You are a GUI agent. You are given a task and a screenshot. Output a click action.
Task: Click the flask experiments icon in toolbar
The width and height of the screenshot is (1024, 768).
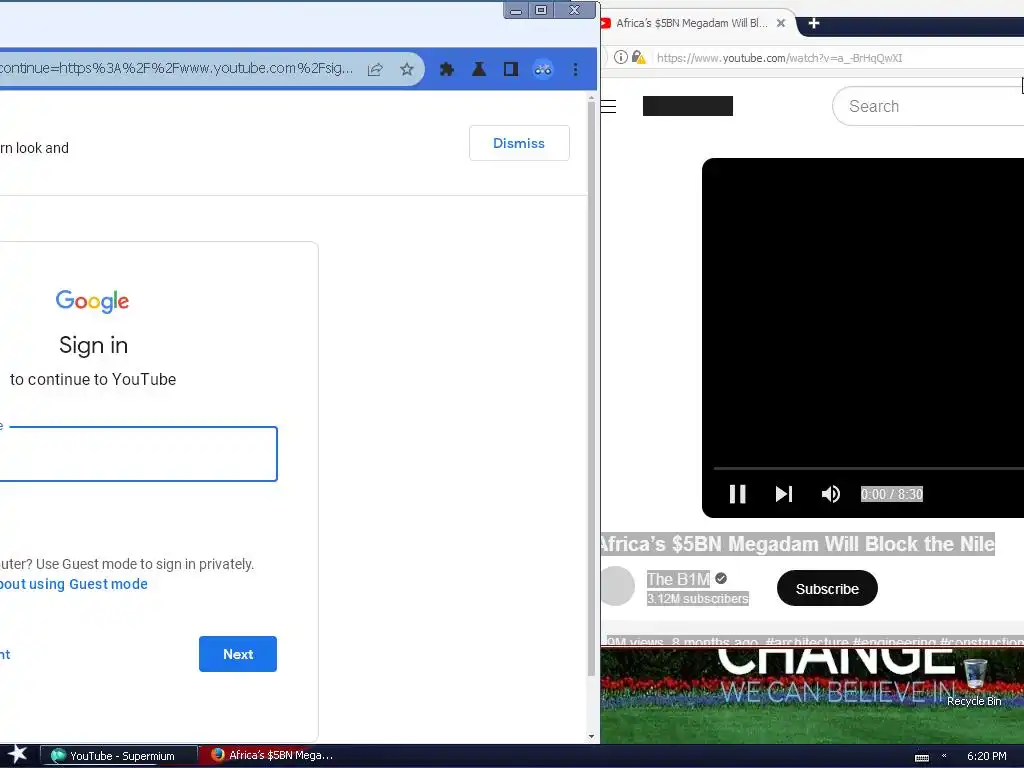coord(479,69)
